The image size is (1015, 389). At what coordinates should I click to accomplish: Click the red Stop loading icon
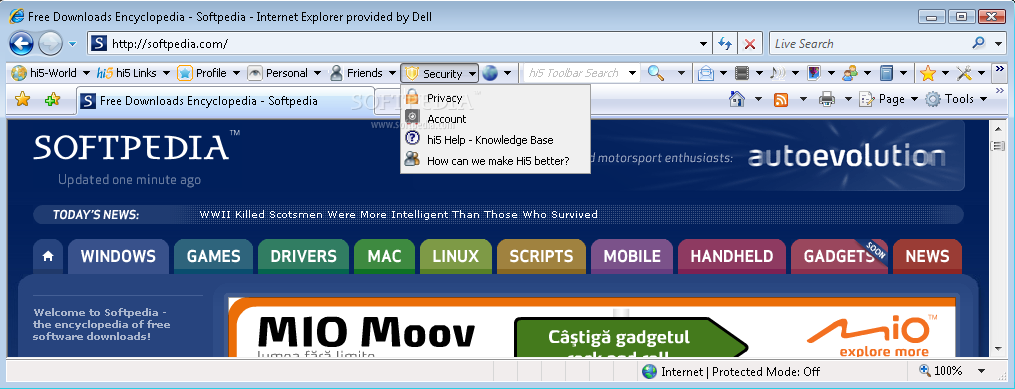pyautogui.click(x=750, y=44)
